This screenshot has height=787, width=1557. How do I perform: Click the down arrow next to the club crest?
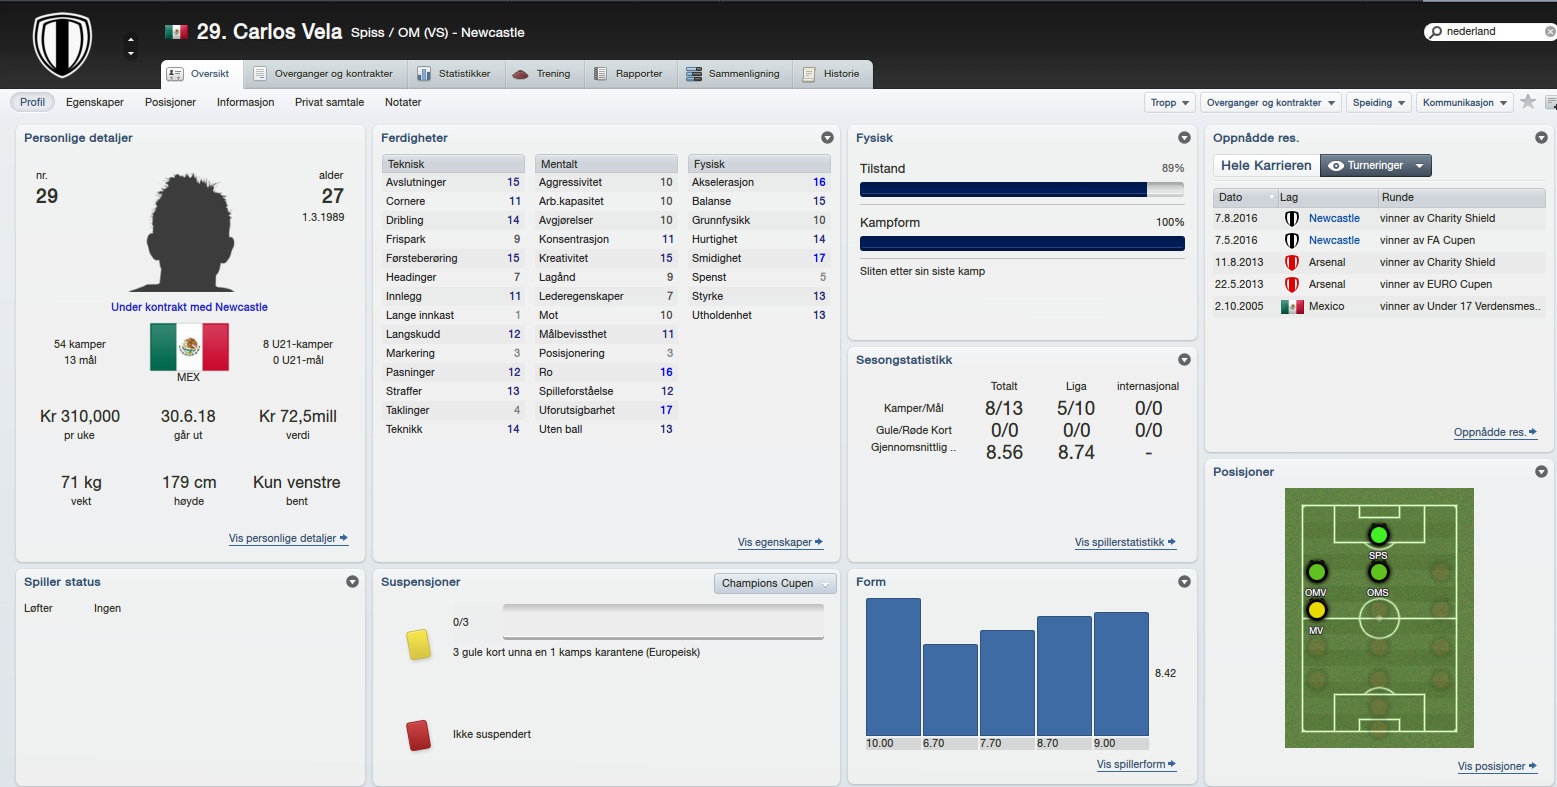tap(131, 54)
